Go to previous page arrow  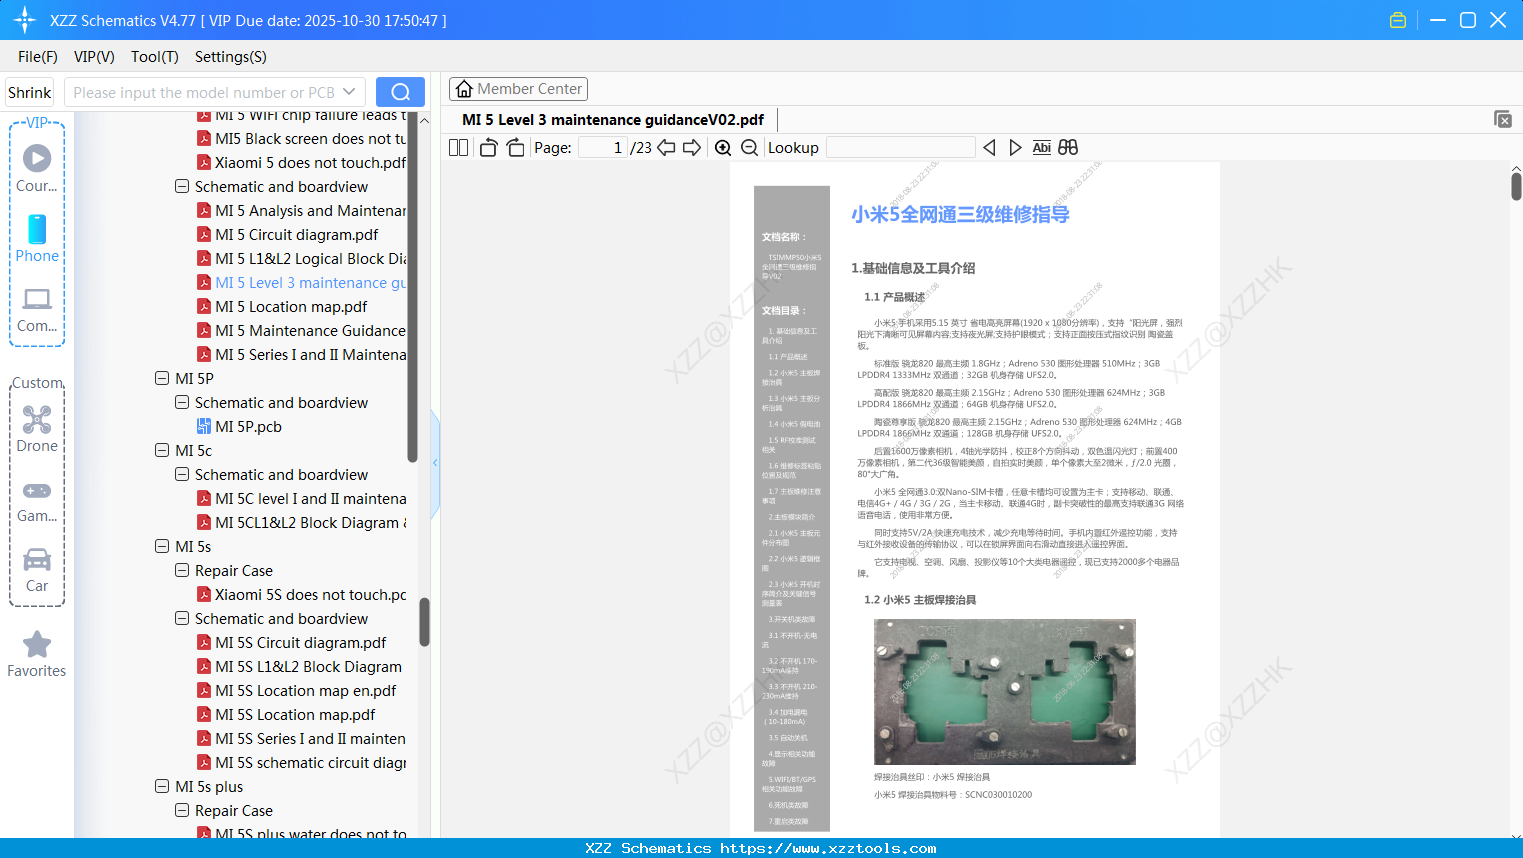tap(666, 148)
